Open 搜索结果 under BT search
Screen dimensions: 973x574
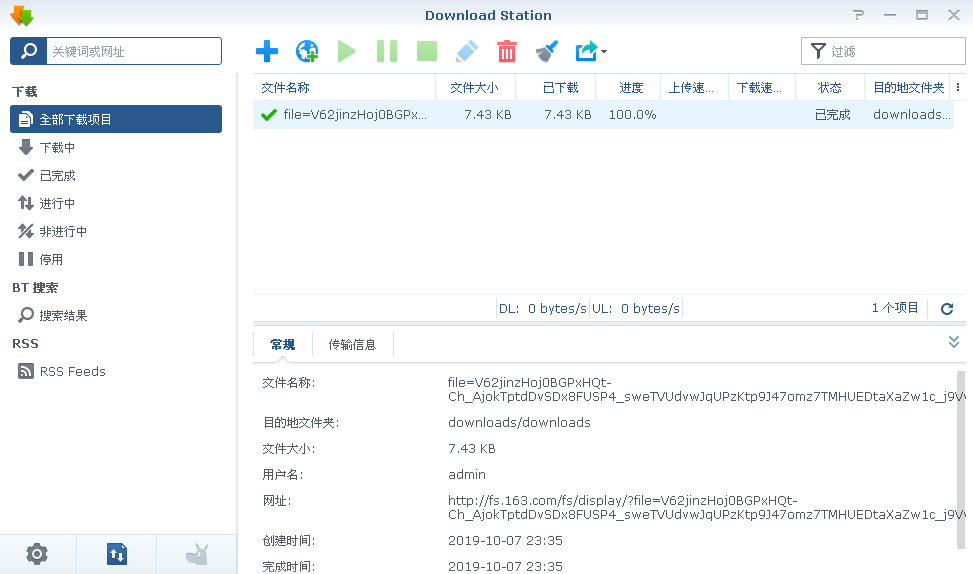tap(116, 315)
